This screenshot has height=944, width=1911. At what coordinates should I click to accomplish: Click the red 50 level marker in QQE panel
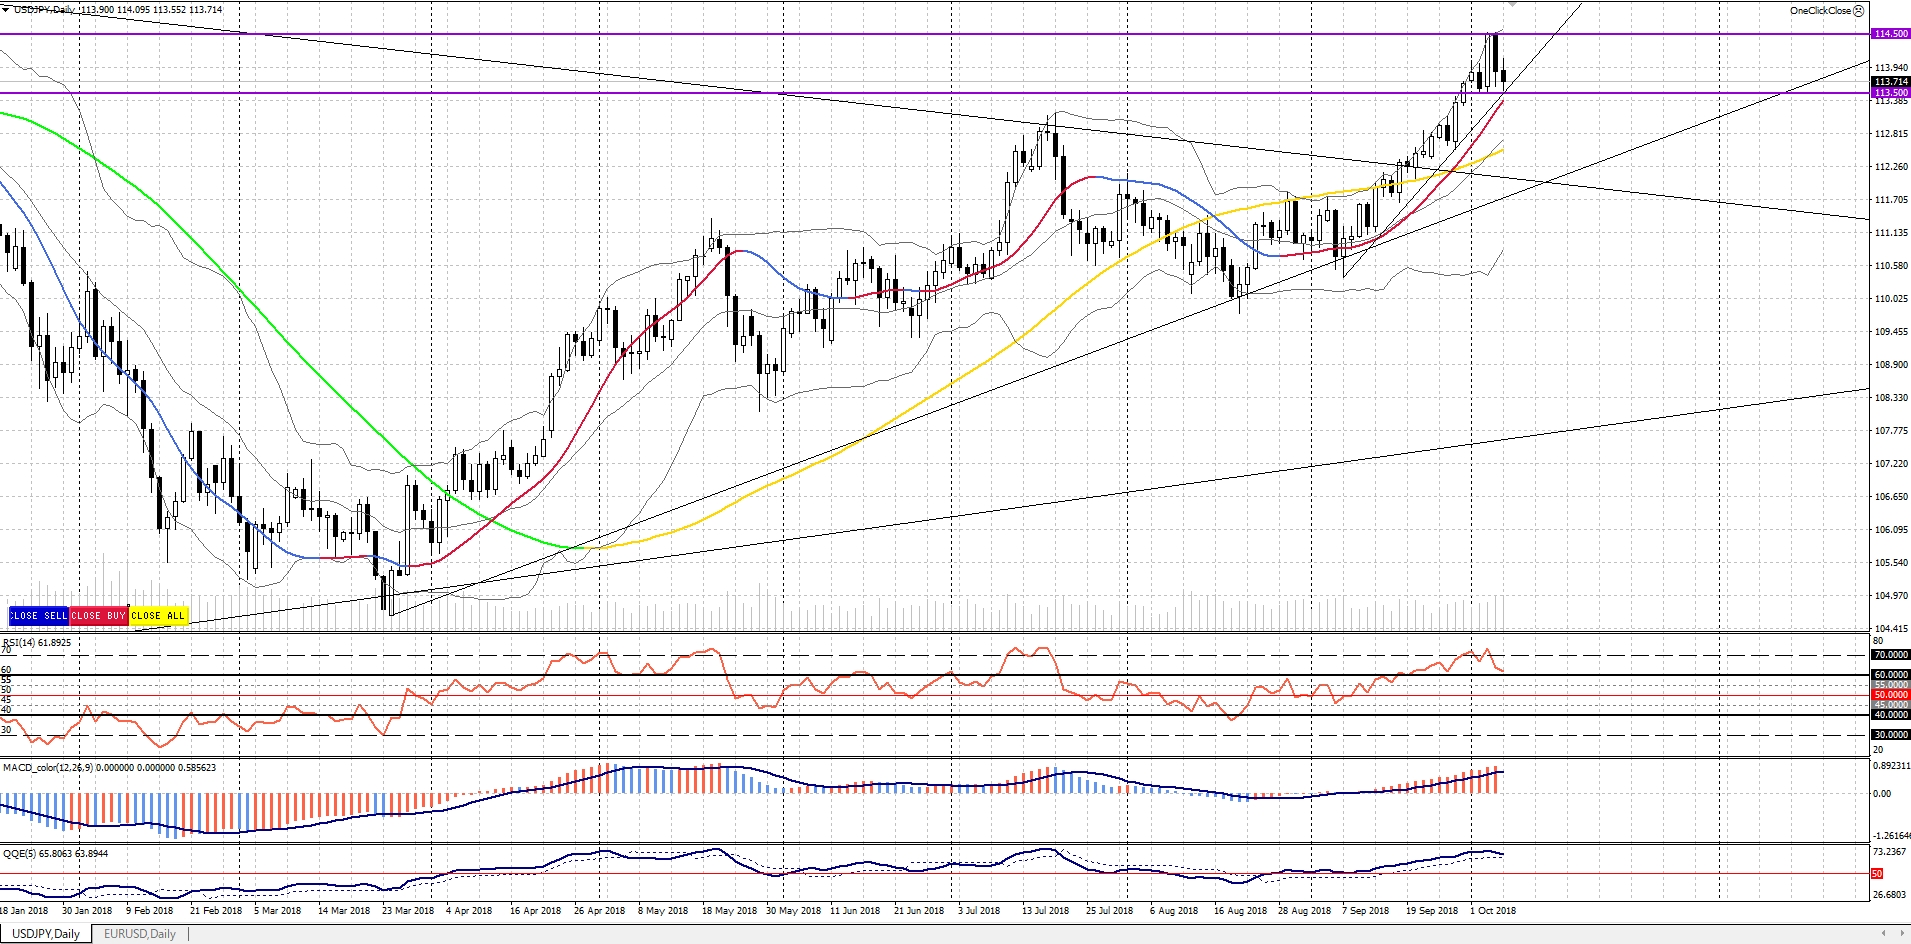1877,873
